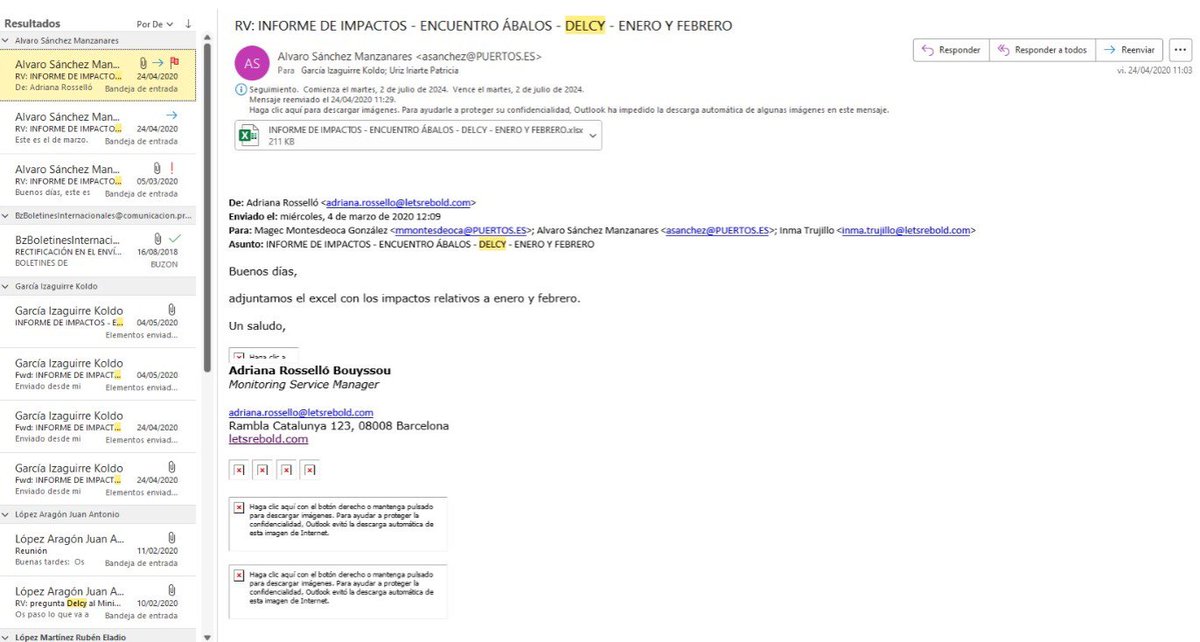Click the Excel file icon of the attachment

(x=247, y=135)
